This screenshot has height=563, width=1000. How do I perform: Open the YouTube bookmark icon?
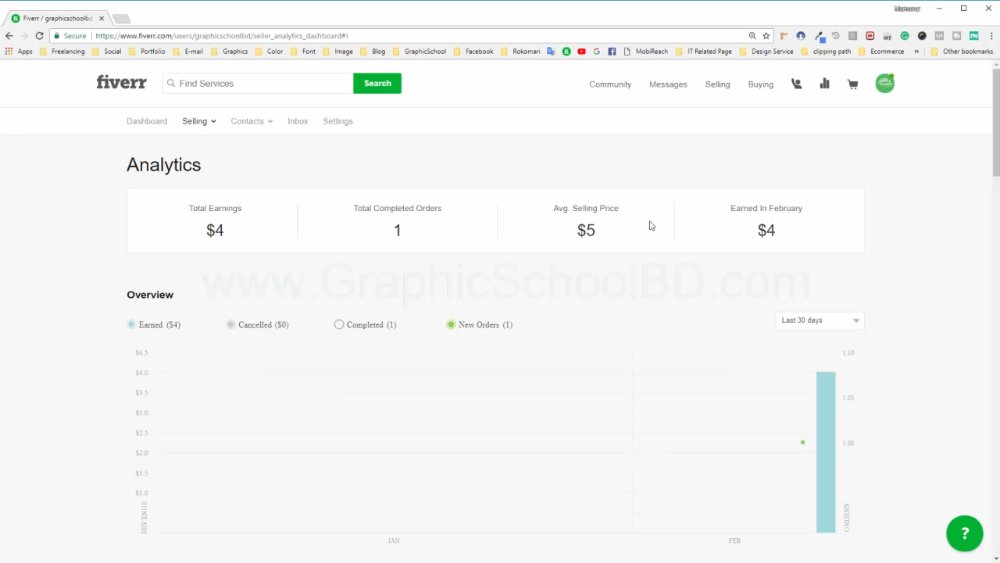[582, 51]
